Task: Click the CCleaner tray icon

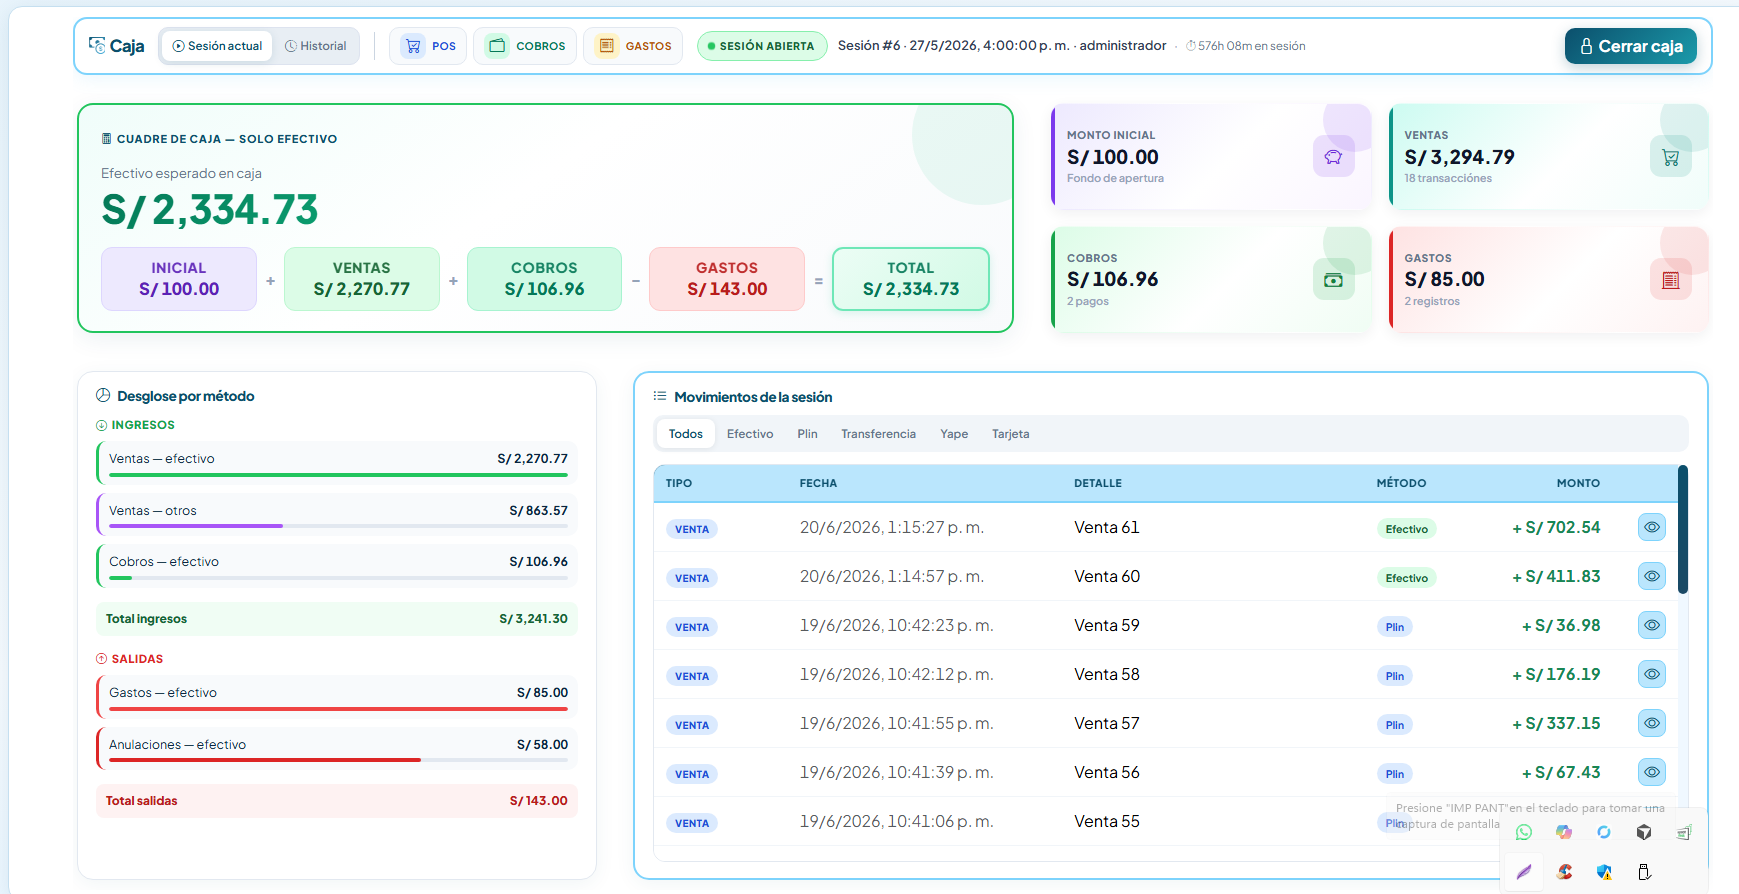Action: point(1564,872)
